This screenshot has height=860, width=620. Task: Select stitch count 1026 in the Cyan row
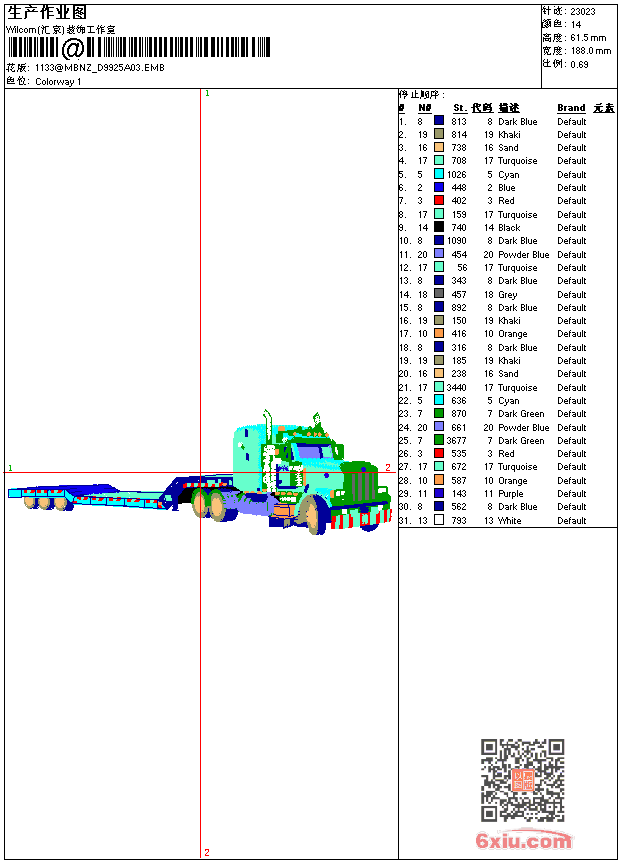(x=456, y=174)
